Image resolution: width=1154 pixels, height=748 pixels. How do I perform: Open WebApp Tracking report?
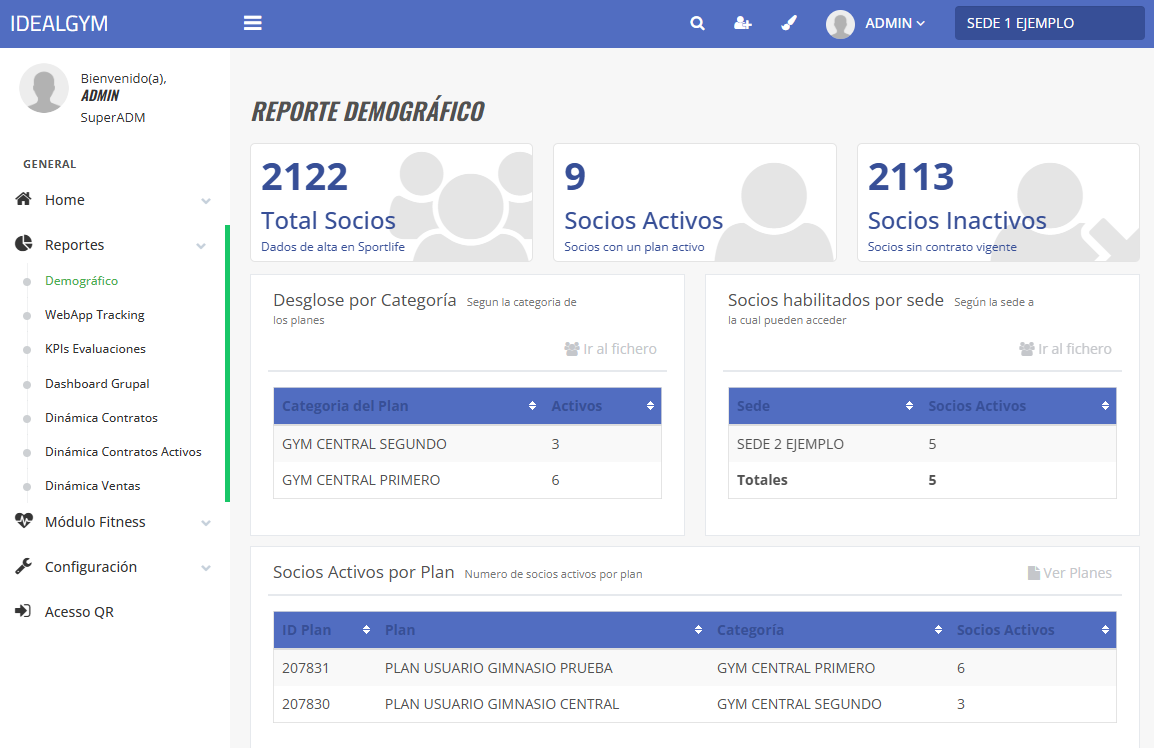(94, 314)
